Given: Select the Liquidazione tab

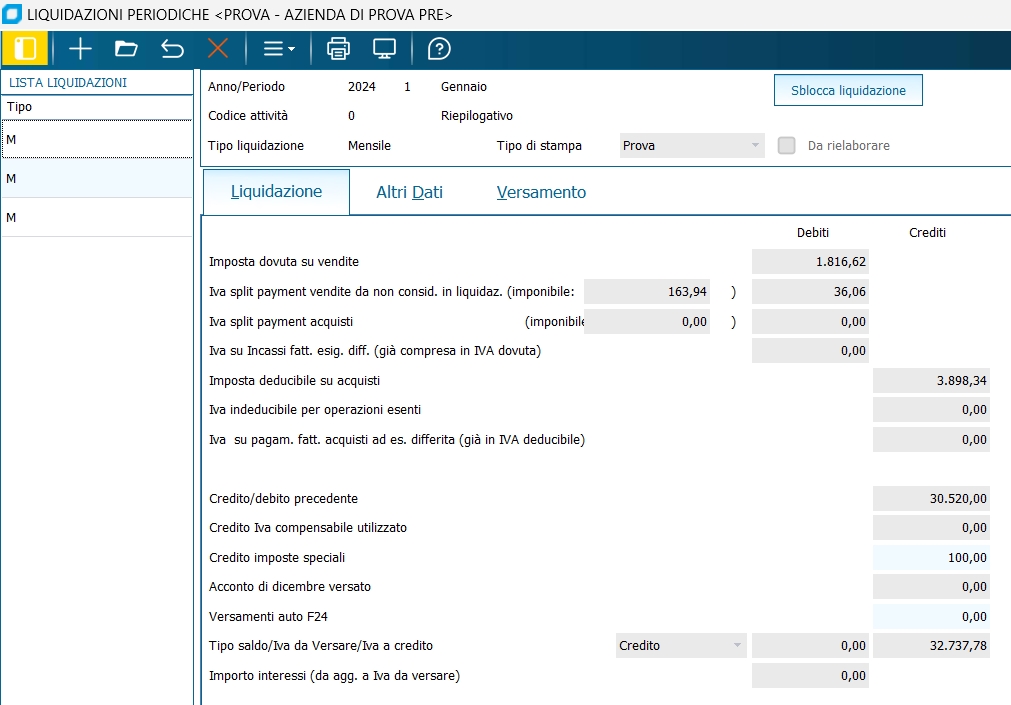Looking at the screenshot, I should pyautogui.click(x=276, y=192).
